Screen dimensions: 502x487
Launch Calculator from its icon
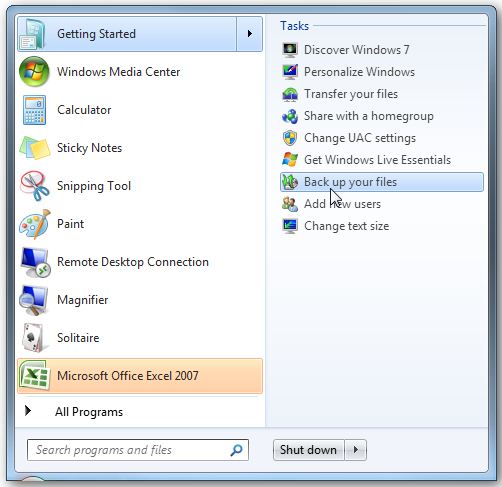(34, 110)
